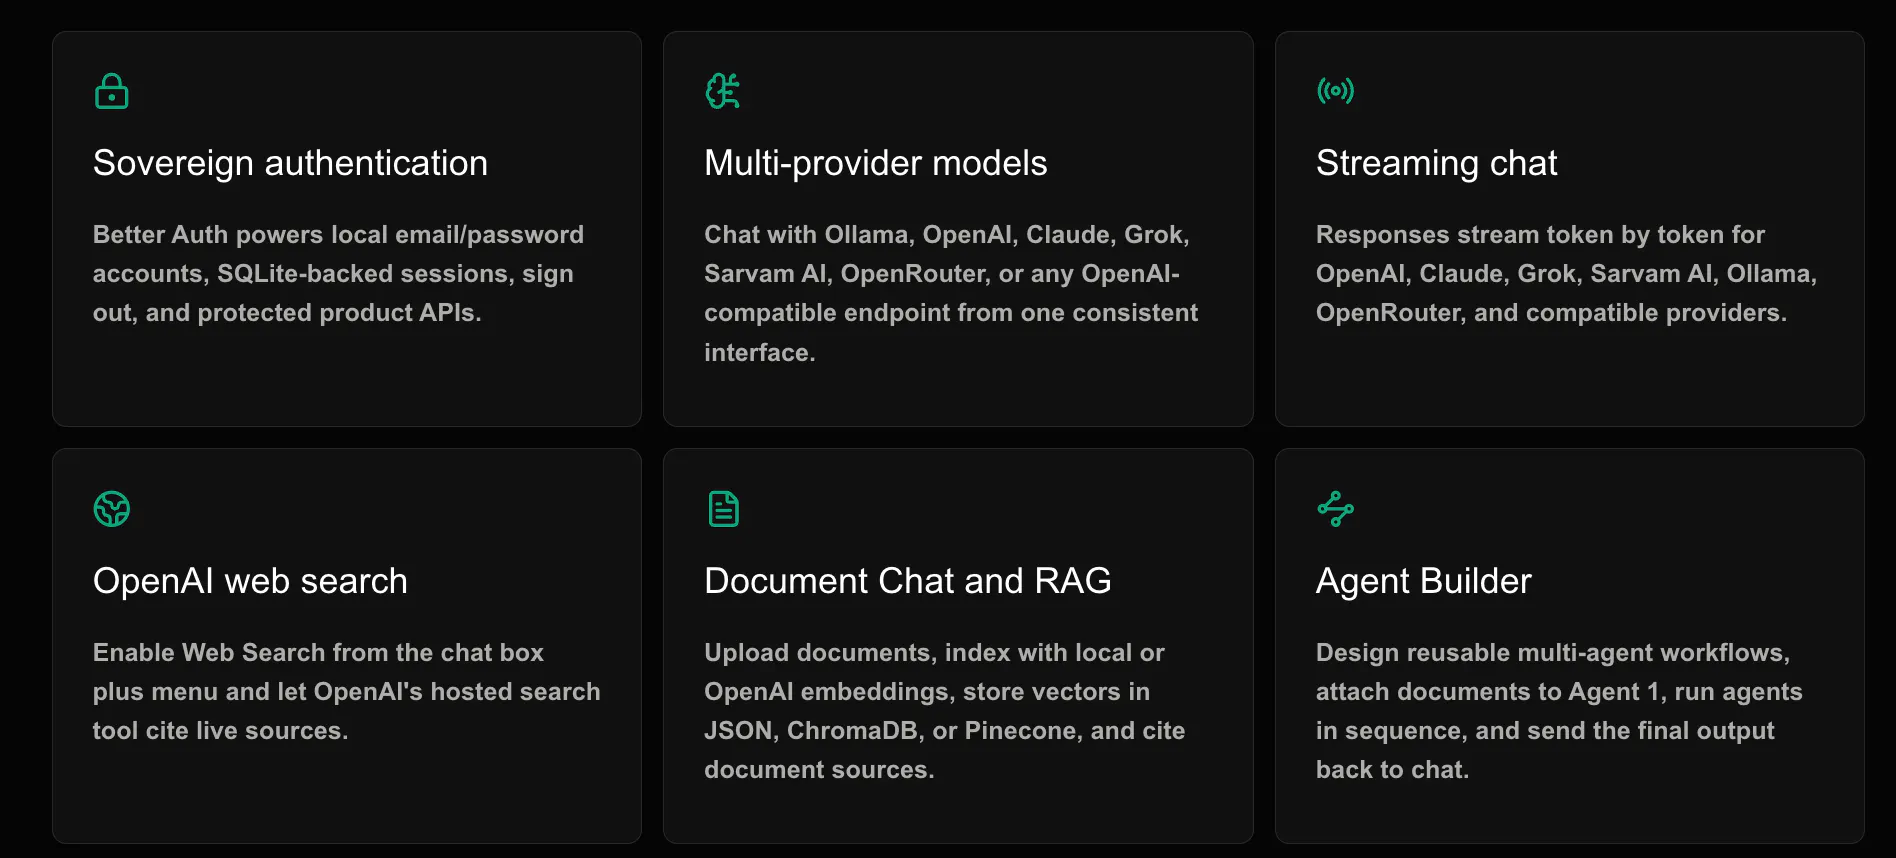Click the text beginning 'Better Auth powers local'
This screenshot has height=858, width=1896.
(338, 274)
